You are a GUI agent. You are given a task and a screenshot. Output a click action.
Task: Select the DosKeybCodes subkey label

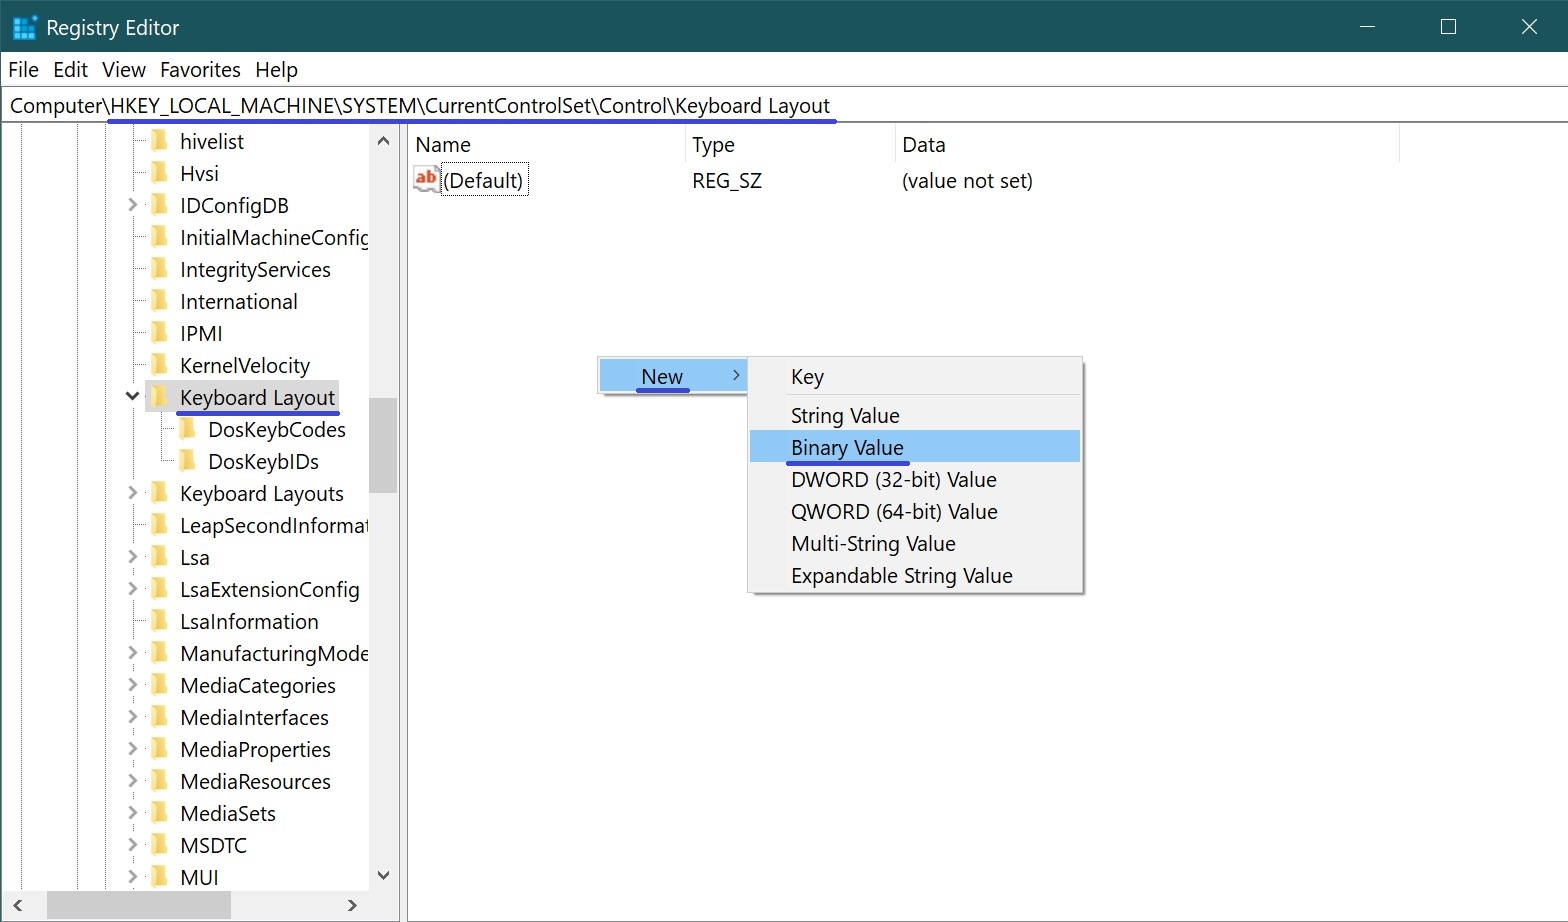pyautogui.click(x=277, y=429)
